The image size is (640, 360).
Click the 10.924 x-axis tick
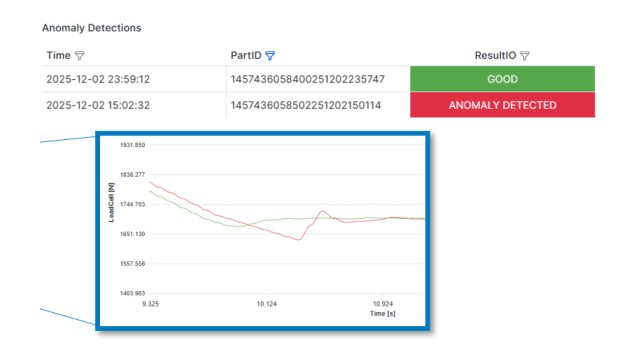383,304
